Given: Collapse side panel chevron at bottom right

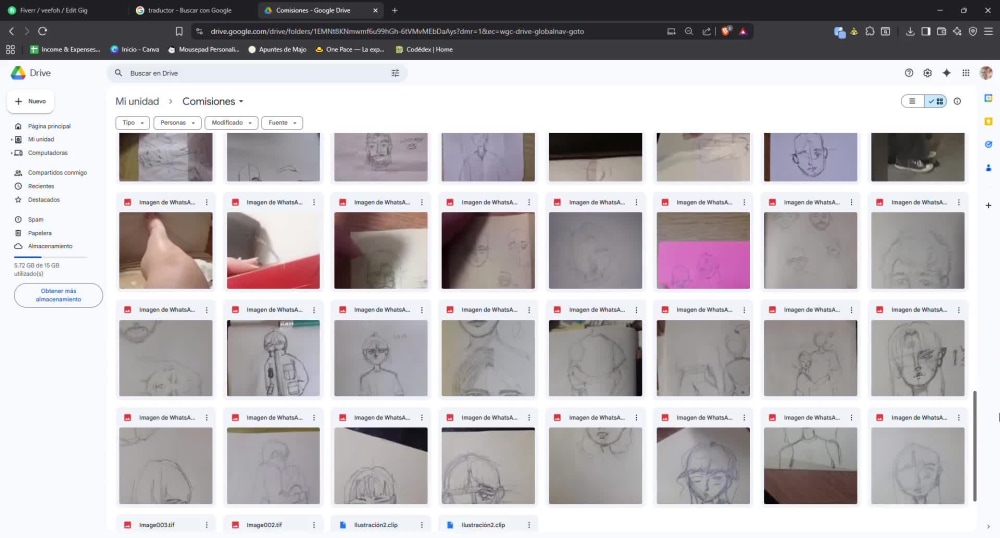Looking at the screenshot, I should pyautogui.click(x=989, y=527).
